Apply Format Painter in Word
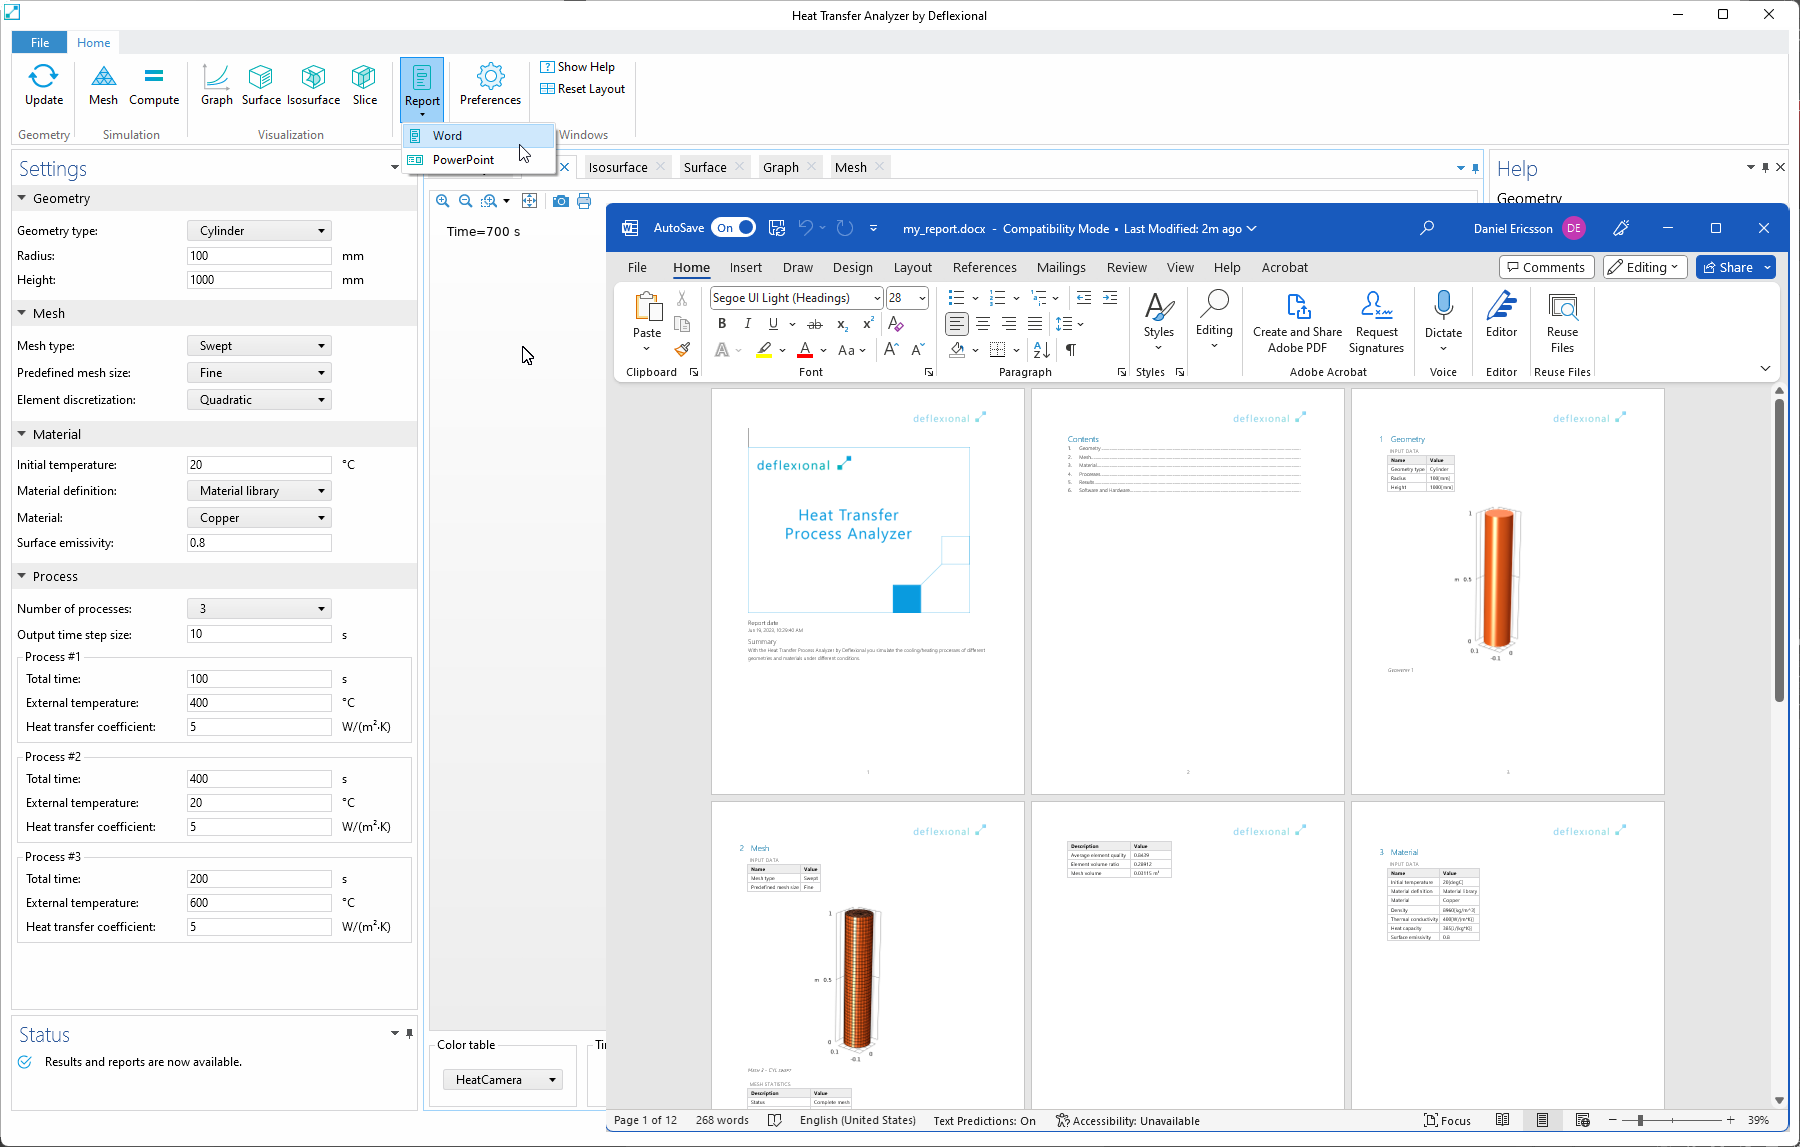This screenshot has width=1800, height=1147. (x=682, y=350)
